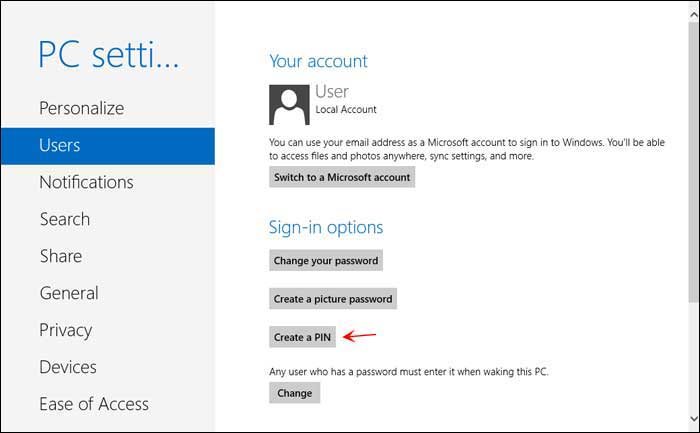Click the Create a PIN button
This screenshot has height=433, width=700.
(x=302, y=337)
